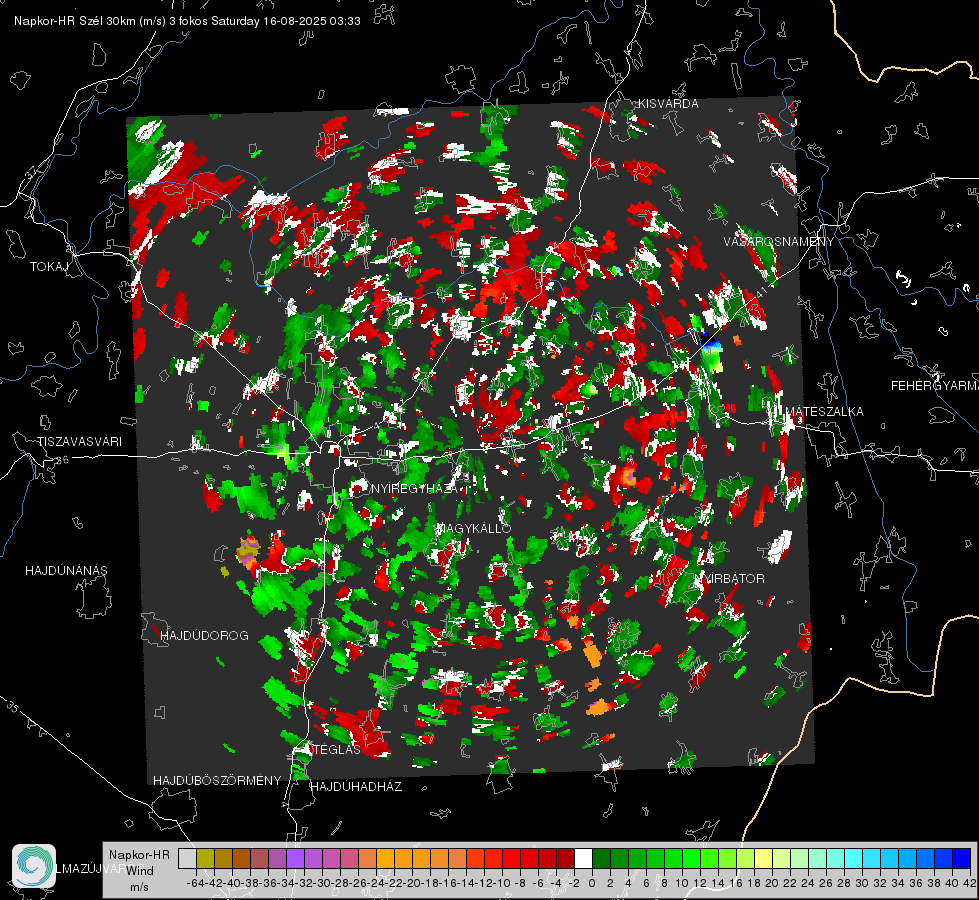Click the swirl logo icon at bottom left
The width and height of the screenshot is (979, 900).
pos(34,866)
